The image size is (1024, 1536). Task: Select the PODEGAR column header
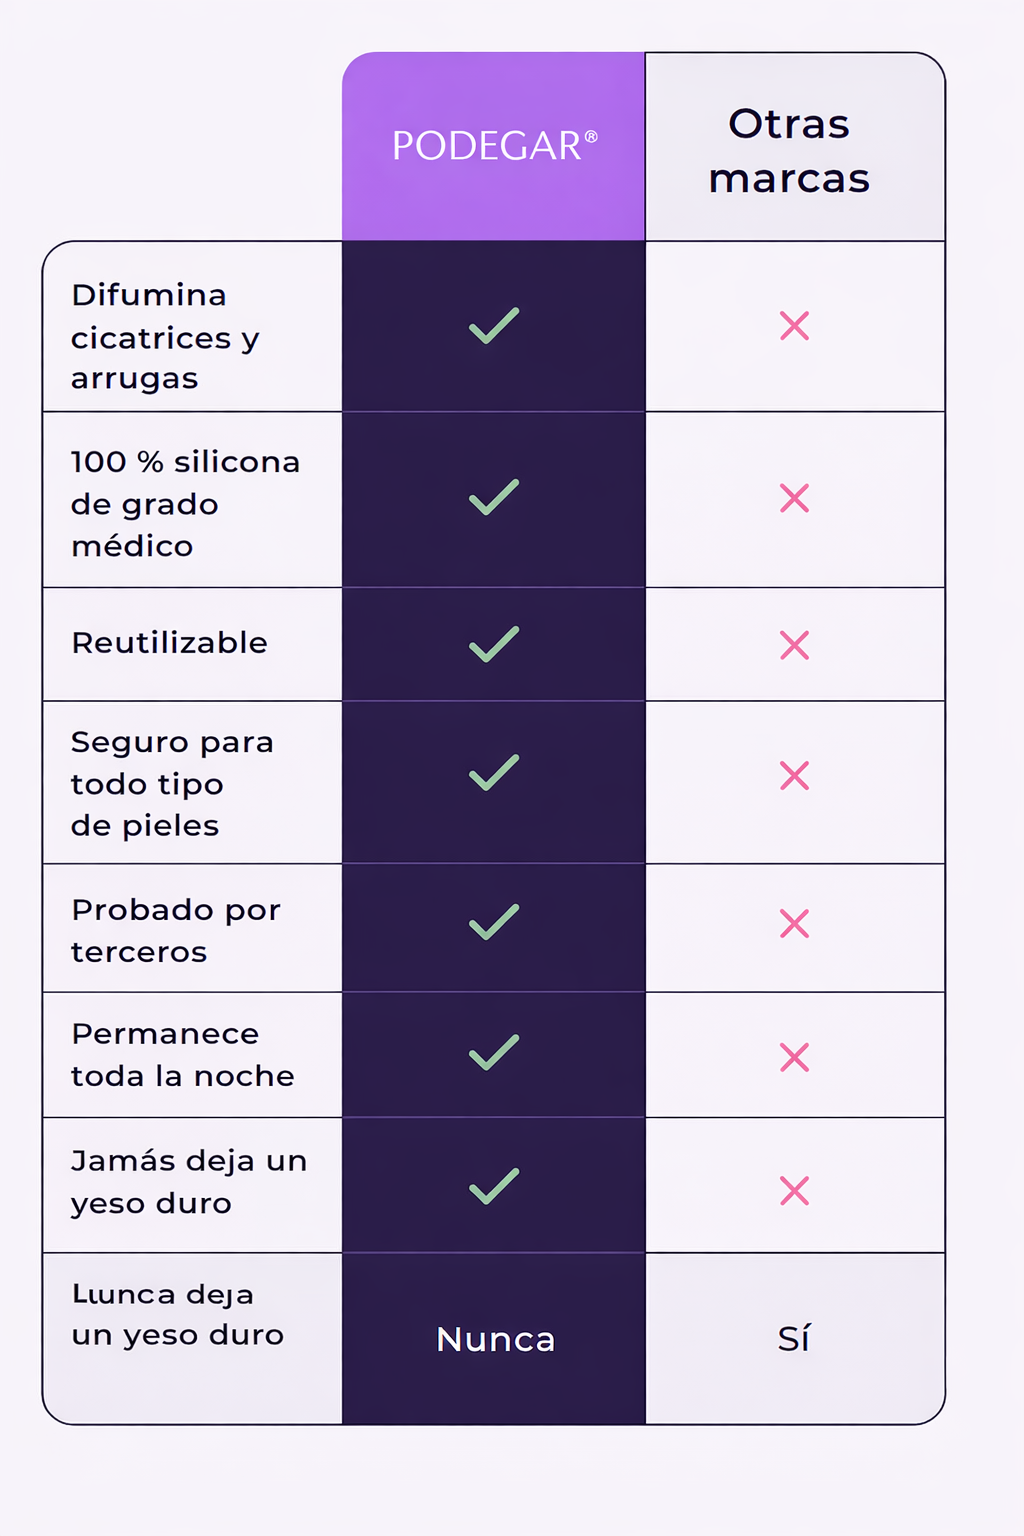click(494, 146)
